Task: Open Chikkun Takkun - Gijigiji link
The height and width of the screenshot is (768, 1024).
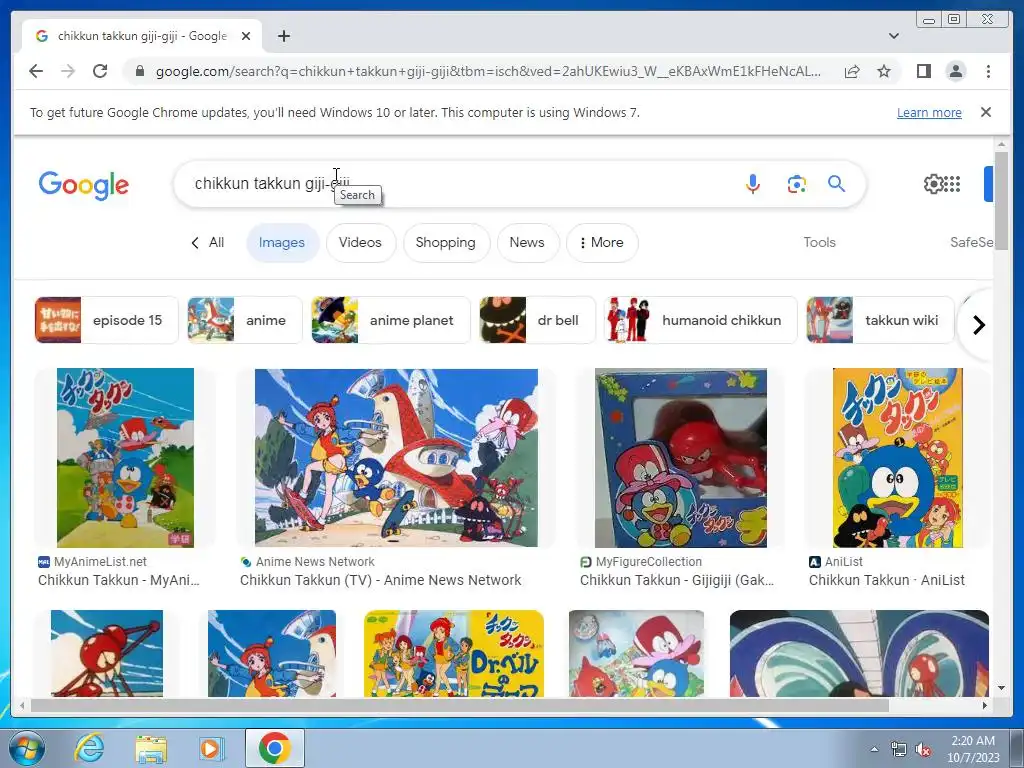Action: pyautogui.click(x=677, y=580)
